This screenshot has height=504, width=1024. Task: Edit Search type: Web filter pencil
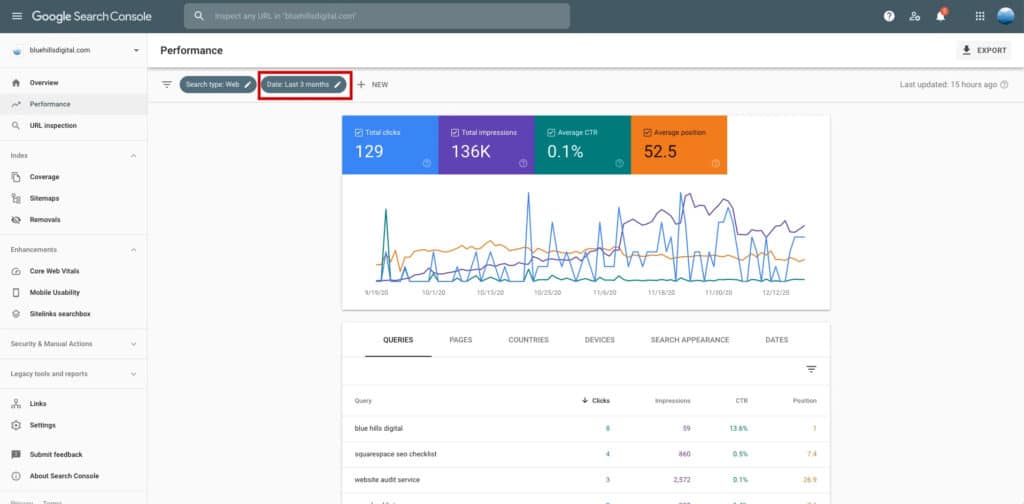248,84
